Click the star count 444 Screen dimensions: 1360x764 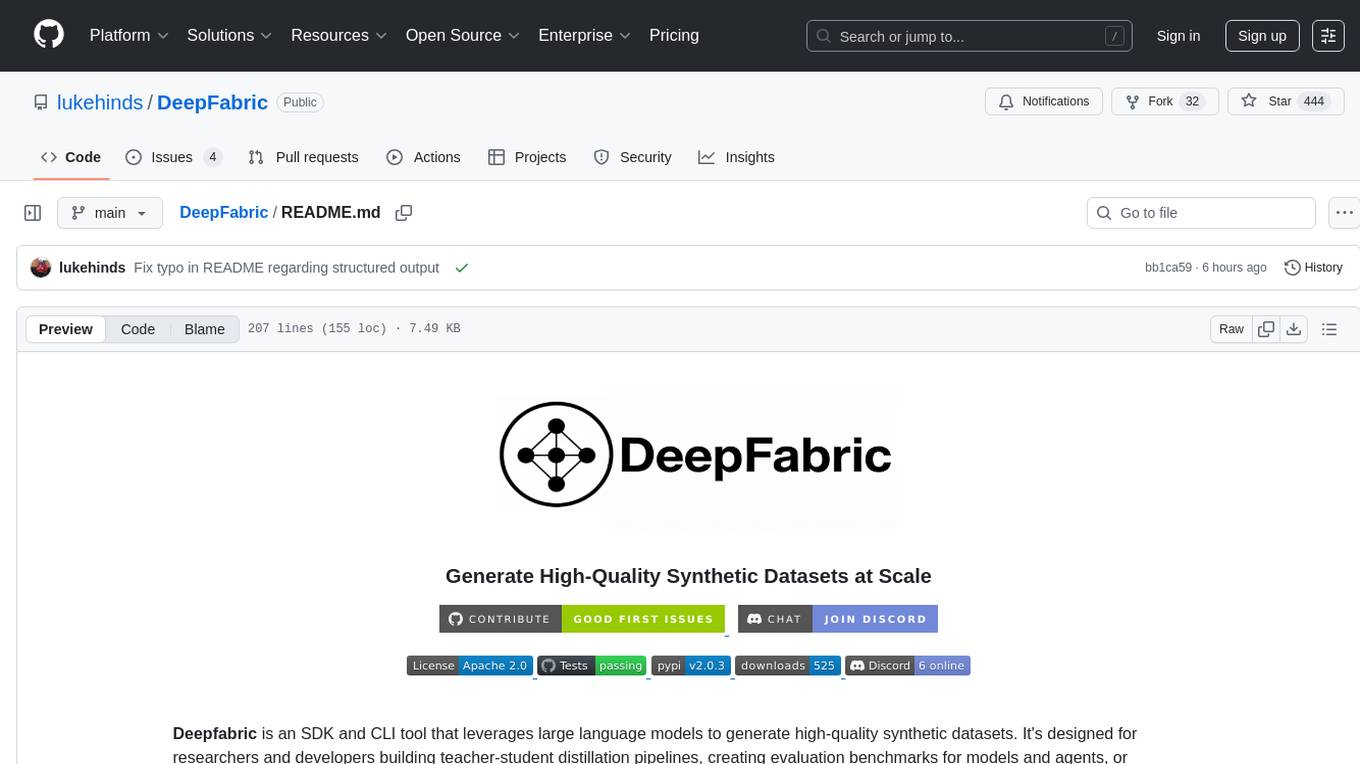pos(1314,102)
